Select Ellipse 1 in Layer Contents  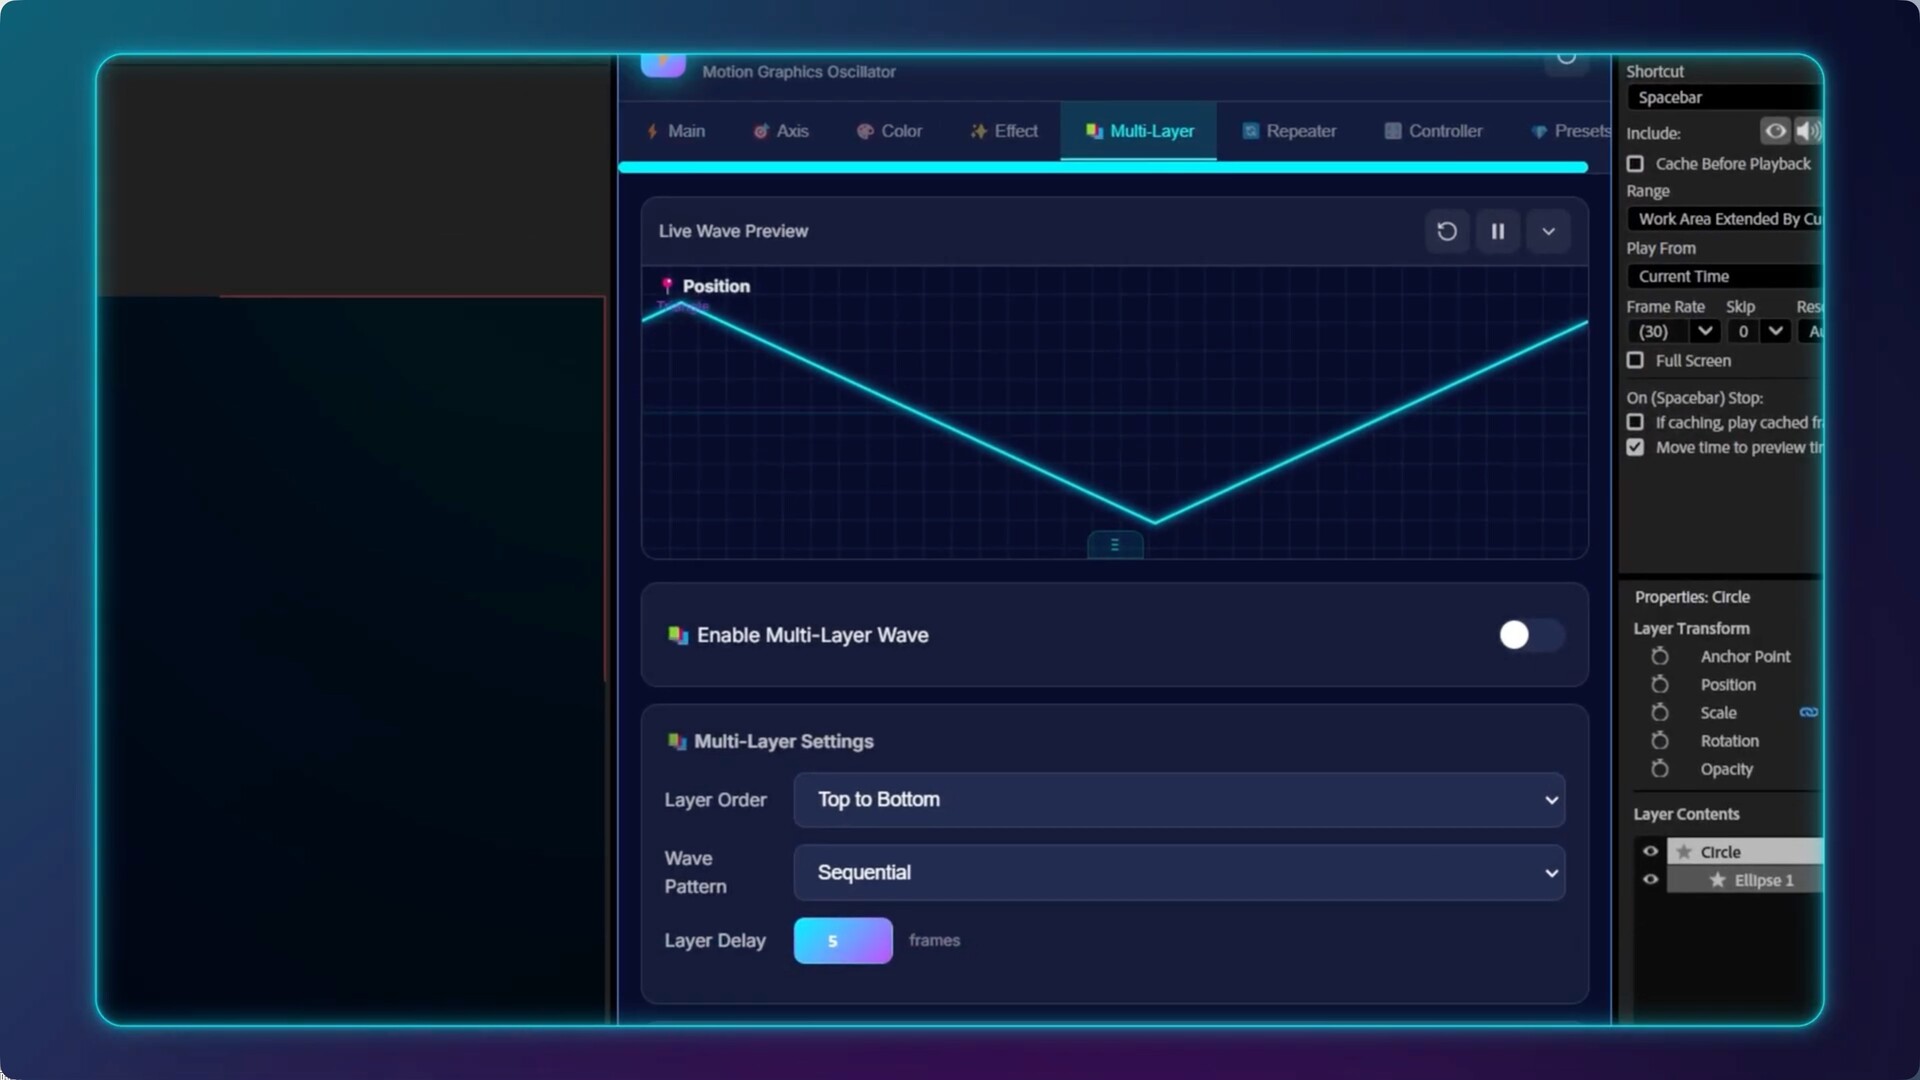pyautogui.click(x=1763, y=880)
